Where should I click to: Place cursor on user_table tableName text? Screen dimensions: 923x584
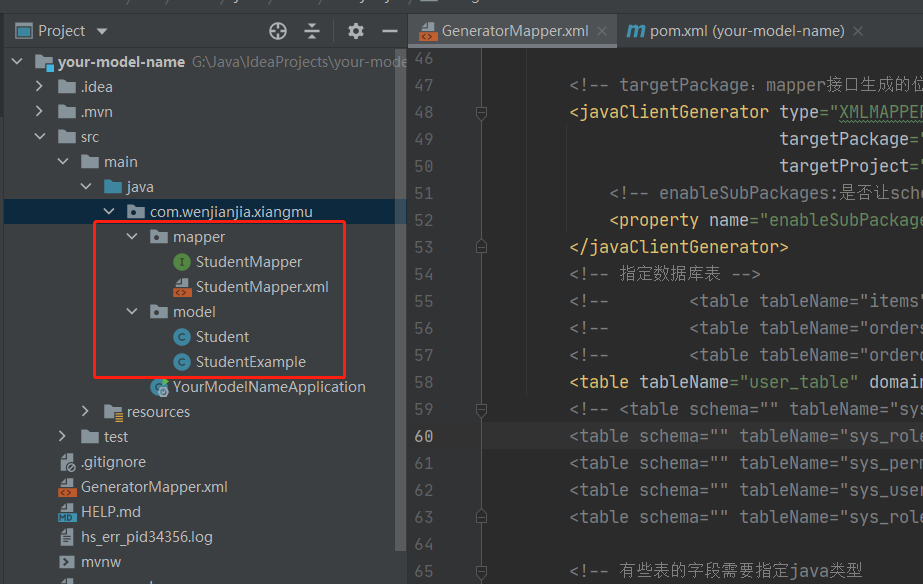pyautogui.click(x=799, y=382)
